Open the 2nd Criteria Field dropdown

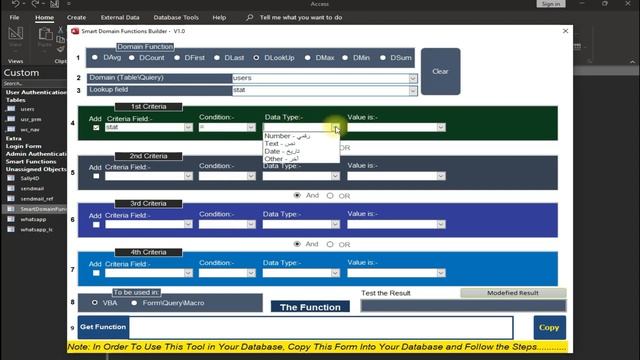pos(188,176)
